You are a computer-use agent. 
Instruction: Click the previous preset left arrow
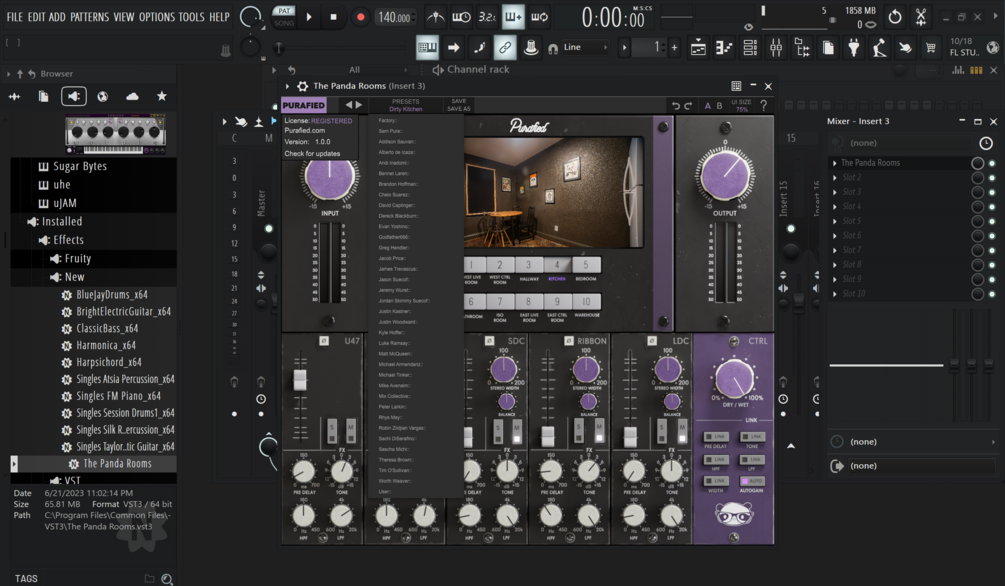[x=349, y=105]
